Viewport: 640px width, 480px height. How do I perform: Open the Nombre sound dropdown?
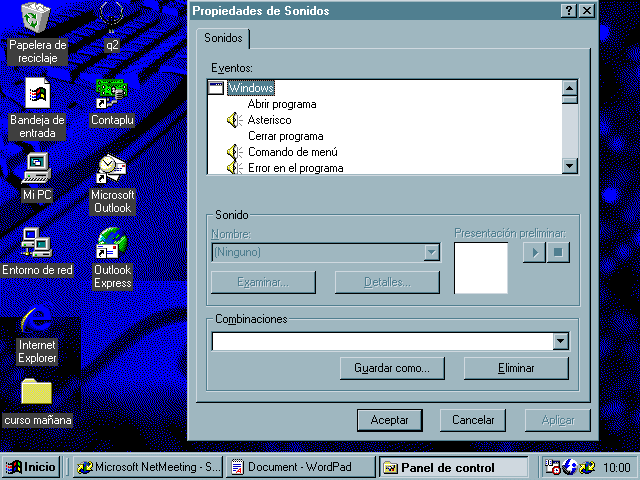click(x=432, y=252)
